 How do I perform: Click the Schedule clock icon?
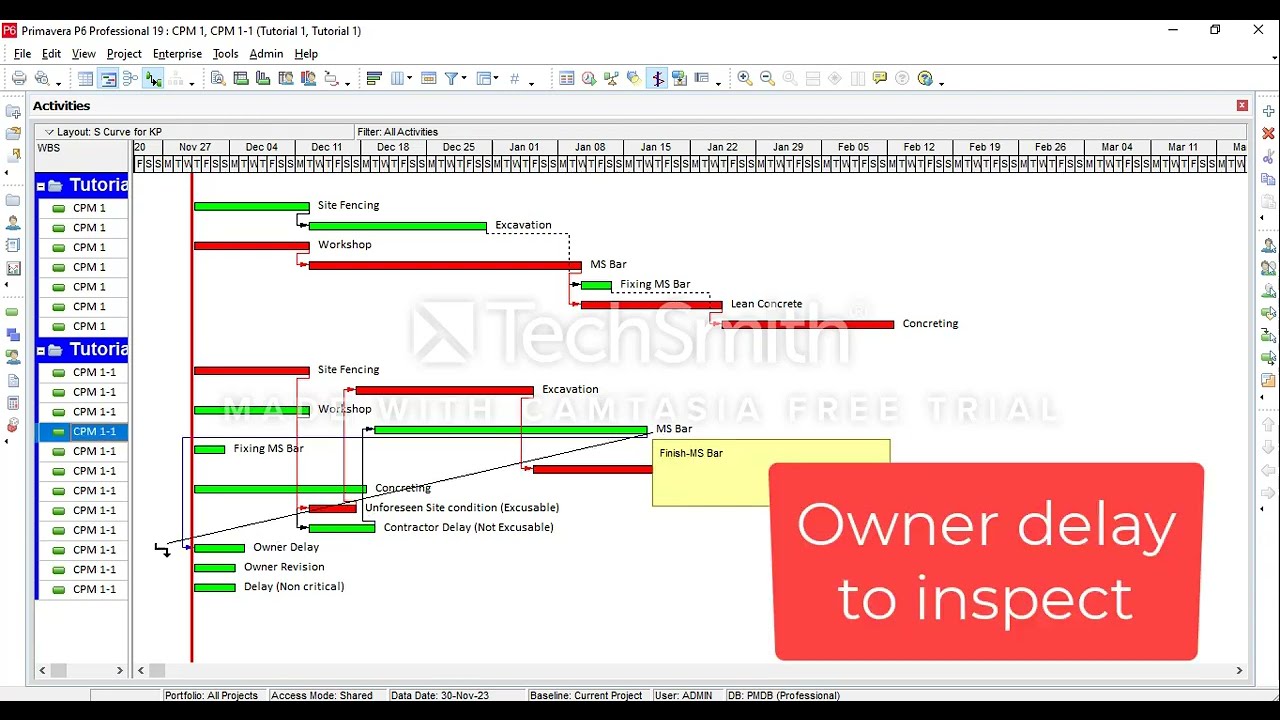click(x=589, y=78)
